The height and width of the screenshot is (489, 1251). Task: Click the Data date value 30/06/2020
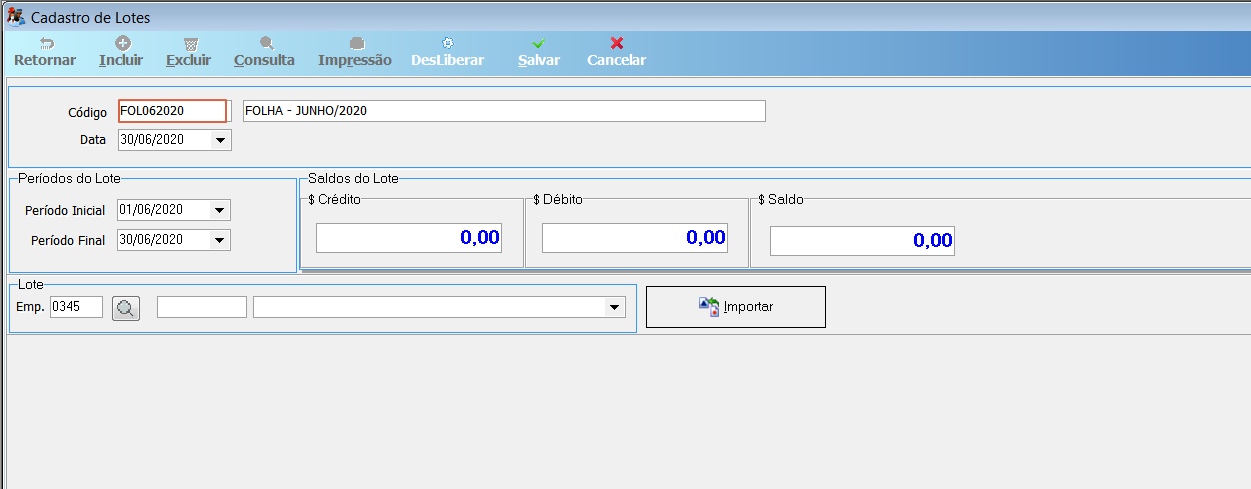coord(152,141)
